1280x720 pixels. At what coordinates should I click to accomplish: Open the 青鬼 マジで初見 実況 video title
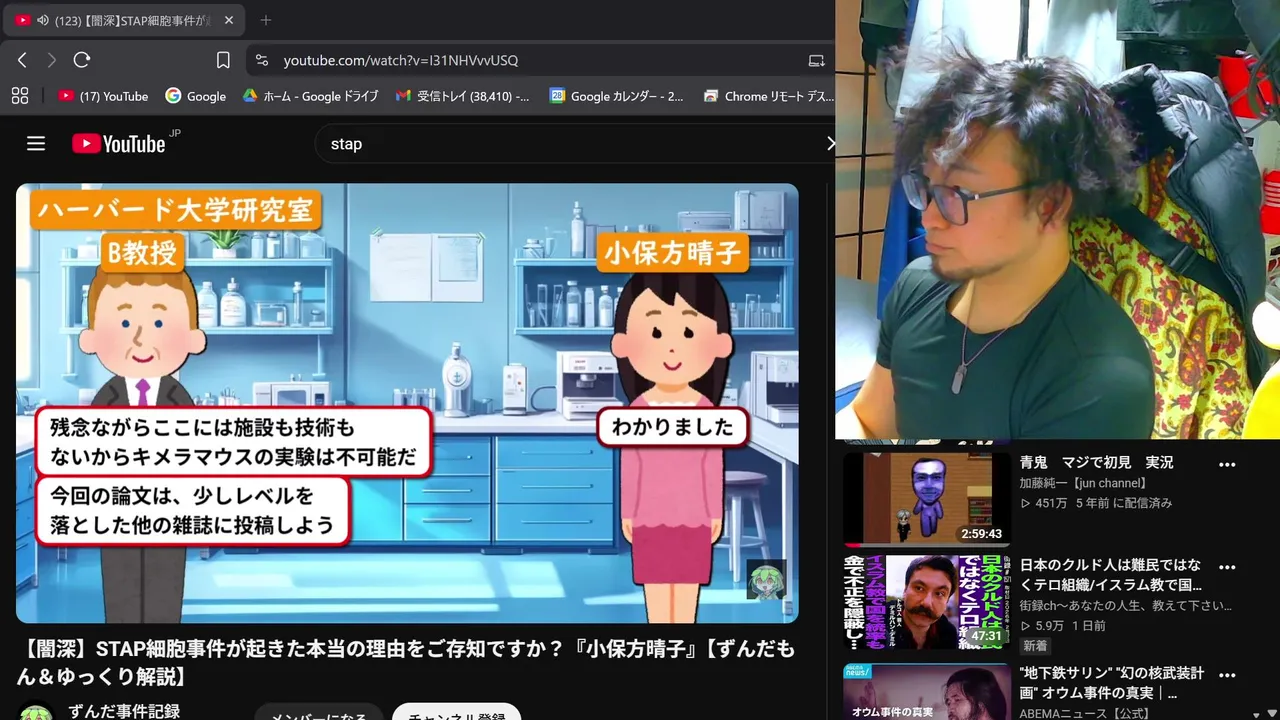tap(1096, 463)
